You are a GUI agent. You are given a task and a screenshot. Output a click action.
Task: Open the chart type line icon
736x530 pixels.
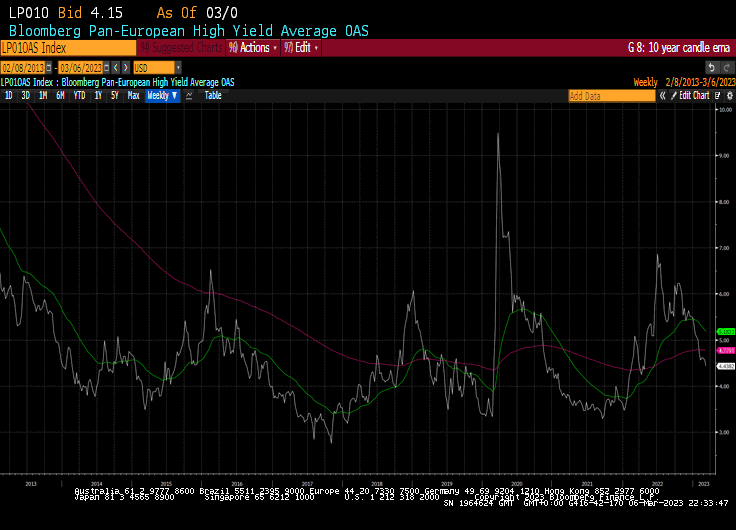point(189,96)
